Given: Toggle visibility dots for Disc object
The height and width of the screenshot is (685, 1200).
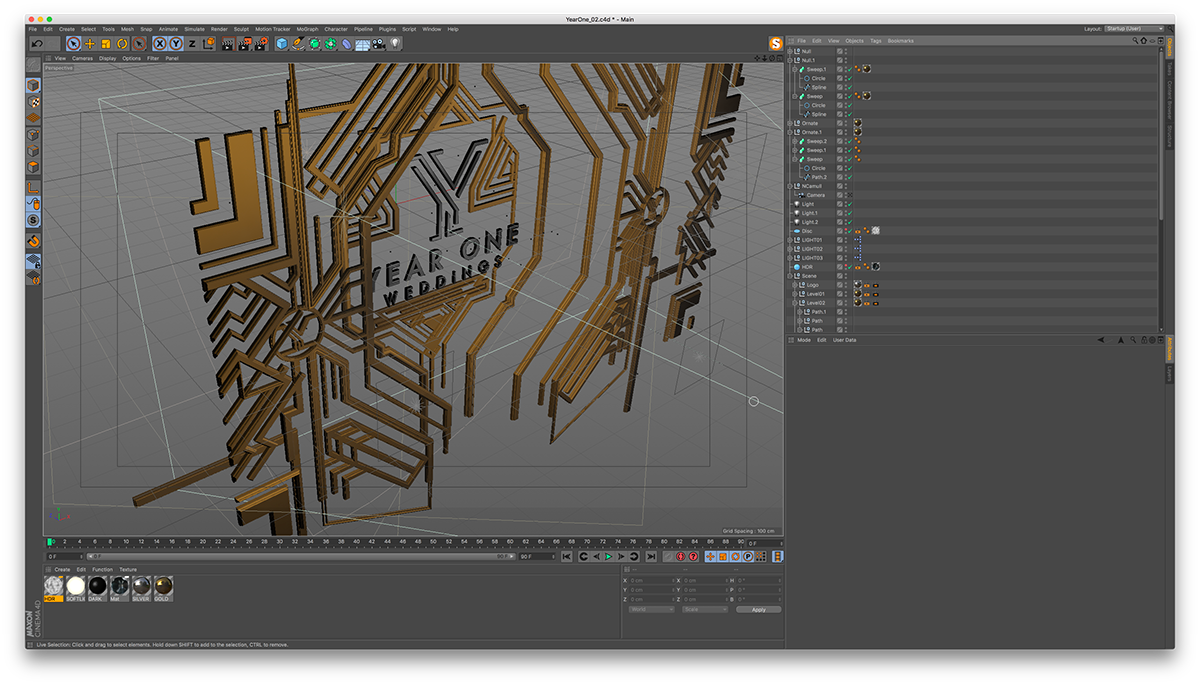Looking at the screenshot, I should click(x=847, y=231).
